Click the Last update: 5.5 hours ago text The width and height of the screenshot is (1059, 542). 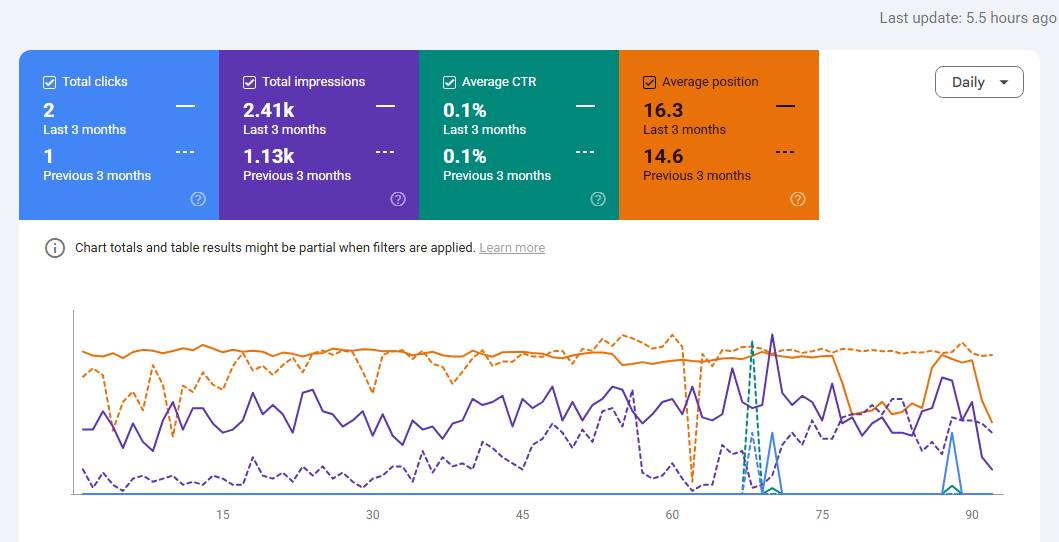coord(967,18)
